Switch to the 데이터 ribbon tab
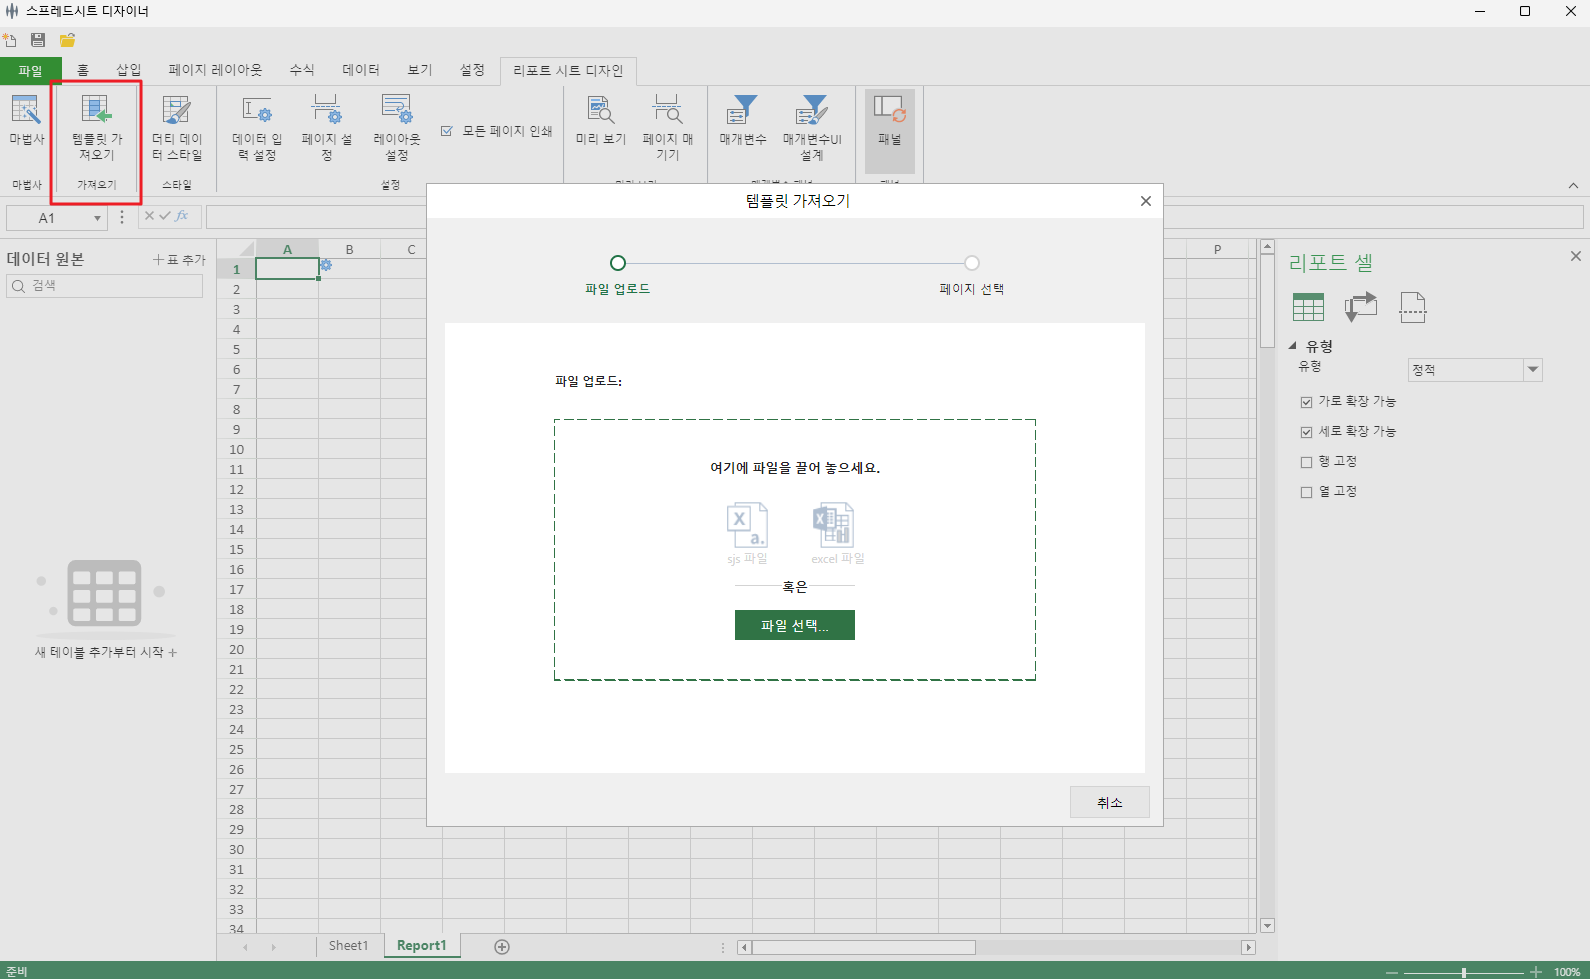The height and width of the screenshot is (979, 1590). [360, 70]
